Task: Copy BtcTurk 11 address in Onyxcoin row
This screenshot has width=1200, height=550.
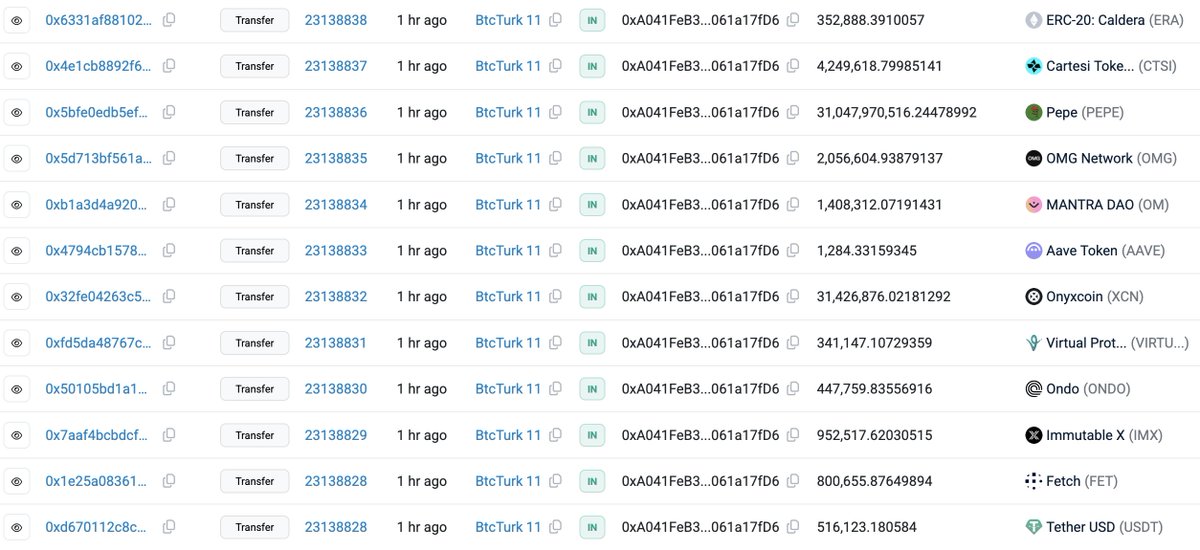Action: coord(555,297)
